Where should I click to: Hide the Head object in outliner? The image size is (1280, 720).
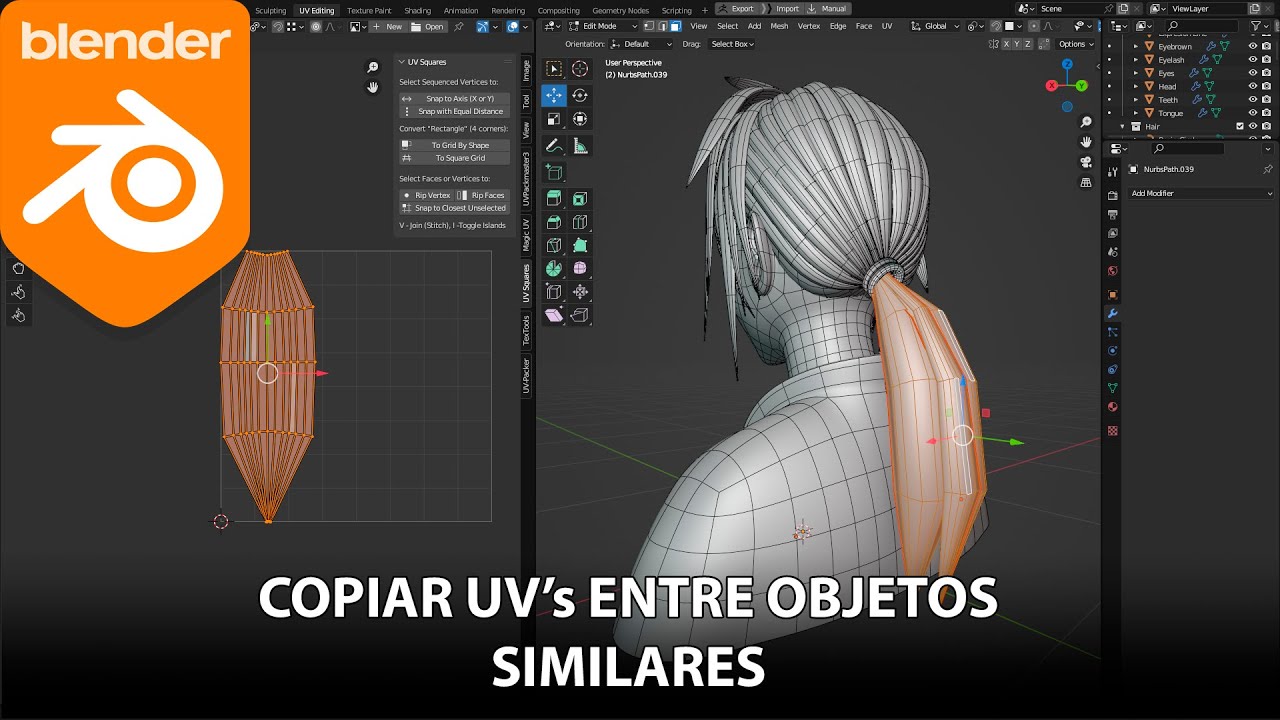[1253, 87]
